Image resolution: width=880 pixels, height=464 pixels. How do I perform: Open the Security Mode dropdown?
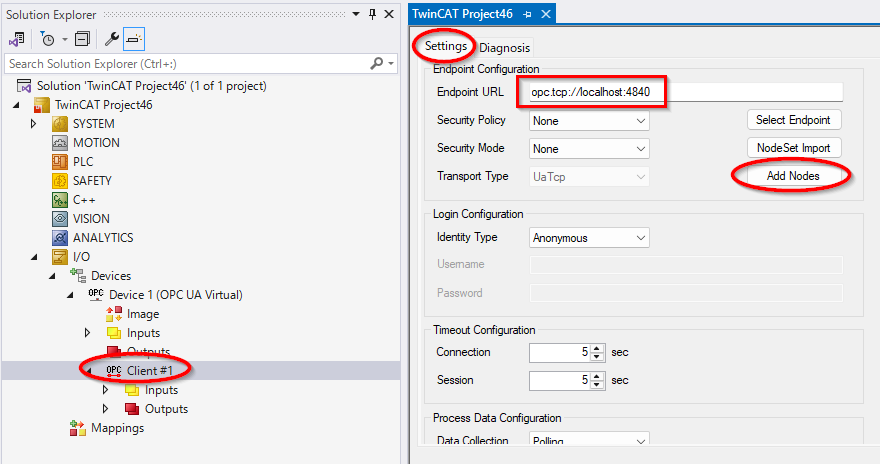coord(589,149)
